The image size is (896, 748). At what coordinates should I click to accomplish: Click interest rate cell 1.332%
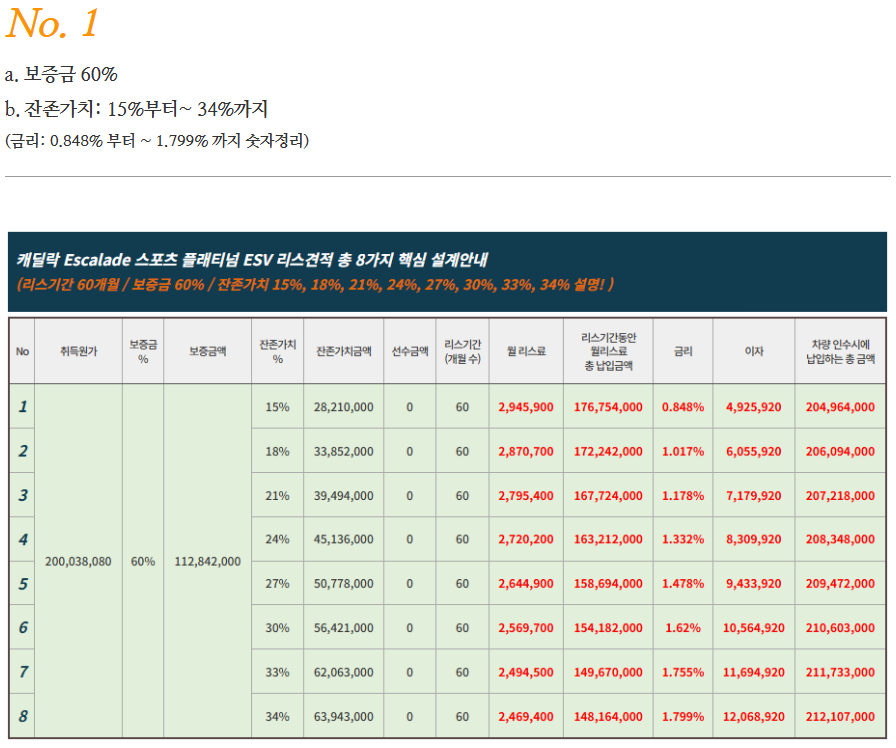pos(683,539)
